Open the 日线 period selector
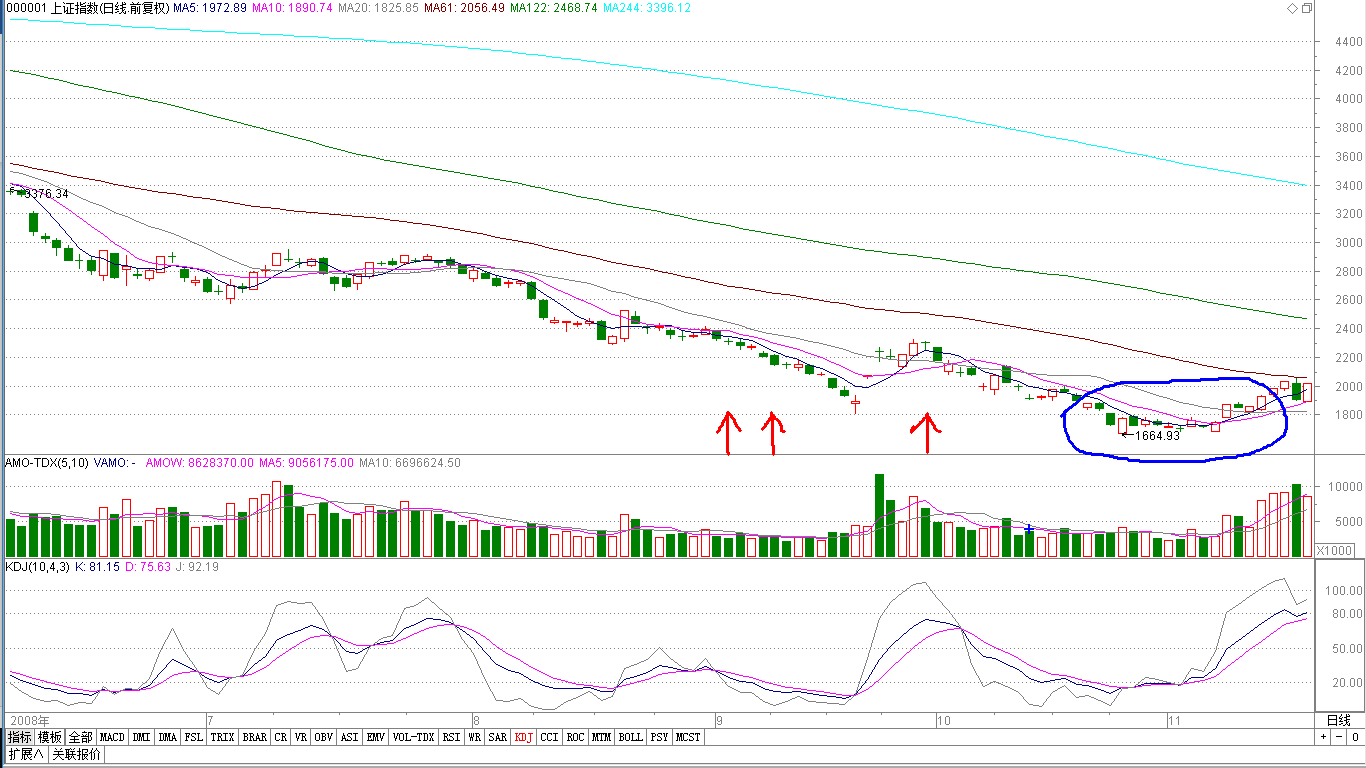 tap(1338, 720)
